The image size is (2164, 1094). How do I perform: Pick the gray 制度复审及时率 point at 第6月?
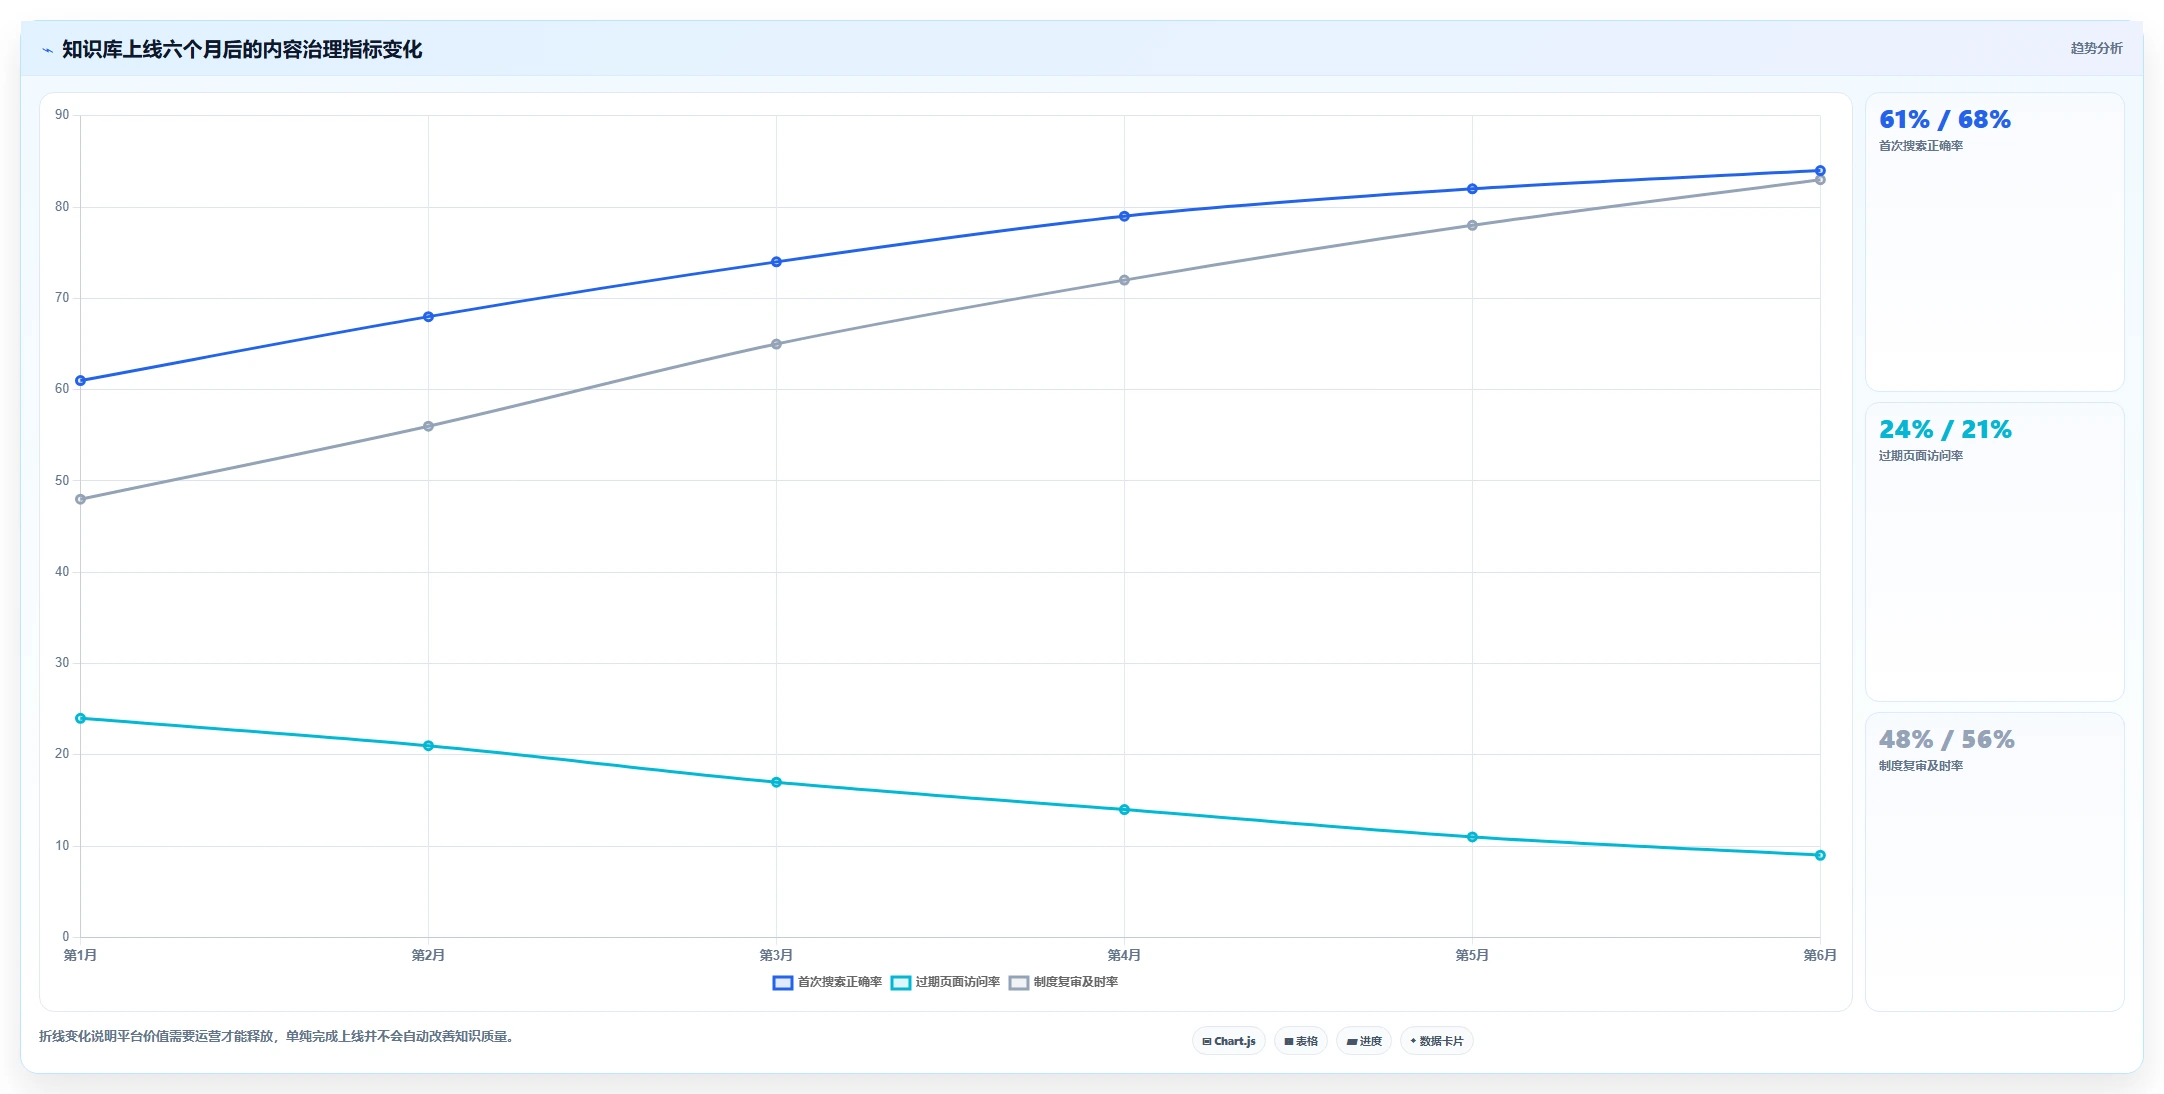(x=1820, y=180)
